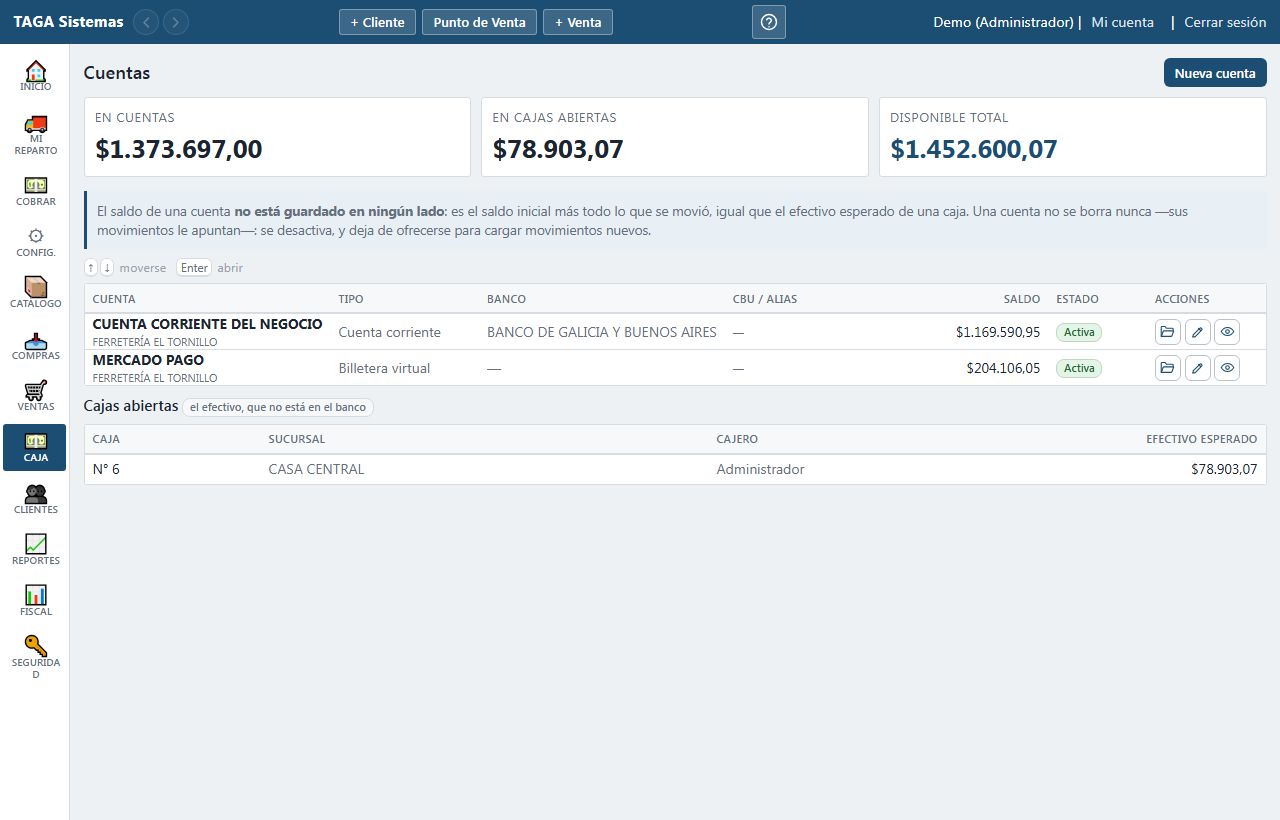Edit Cuenta Corriente del Negocio with pencil icon

[1197, 332]
